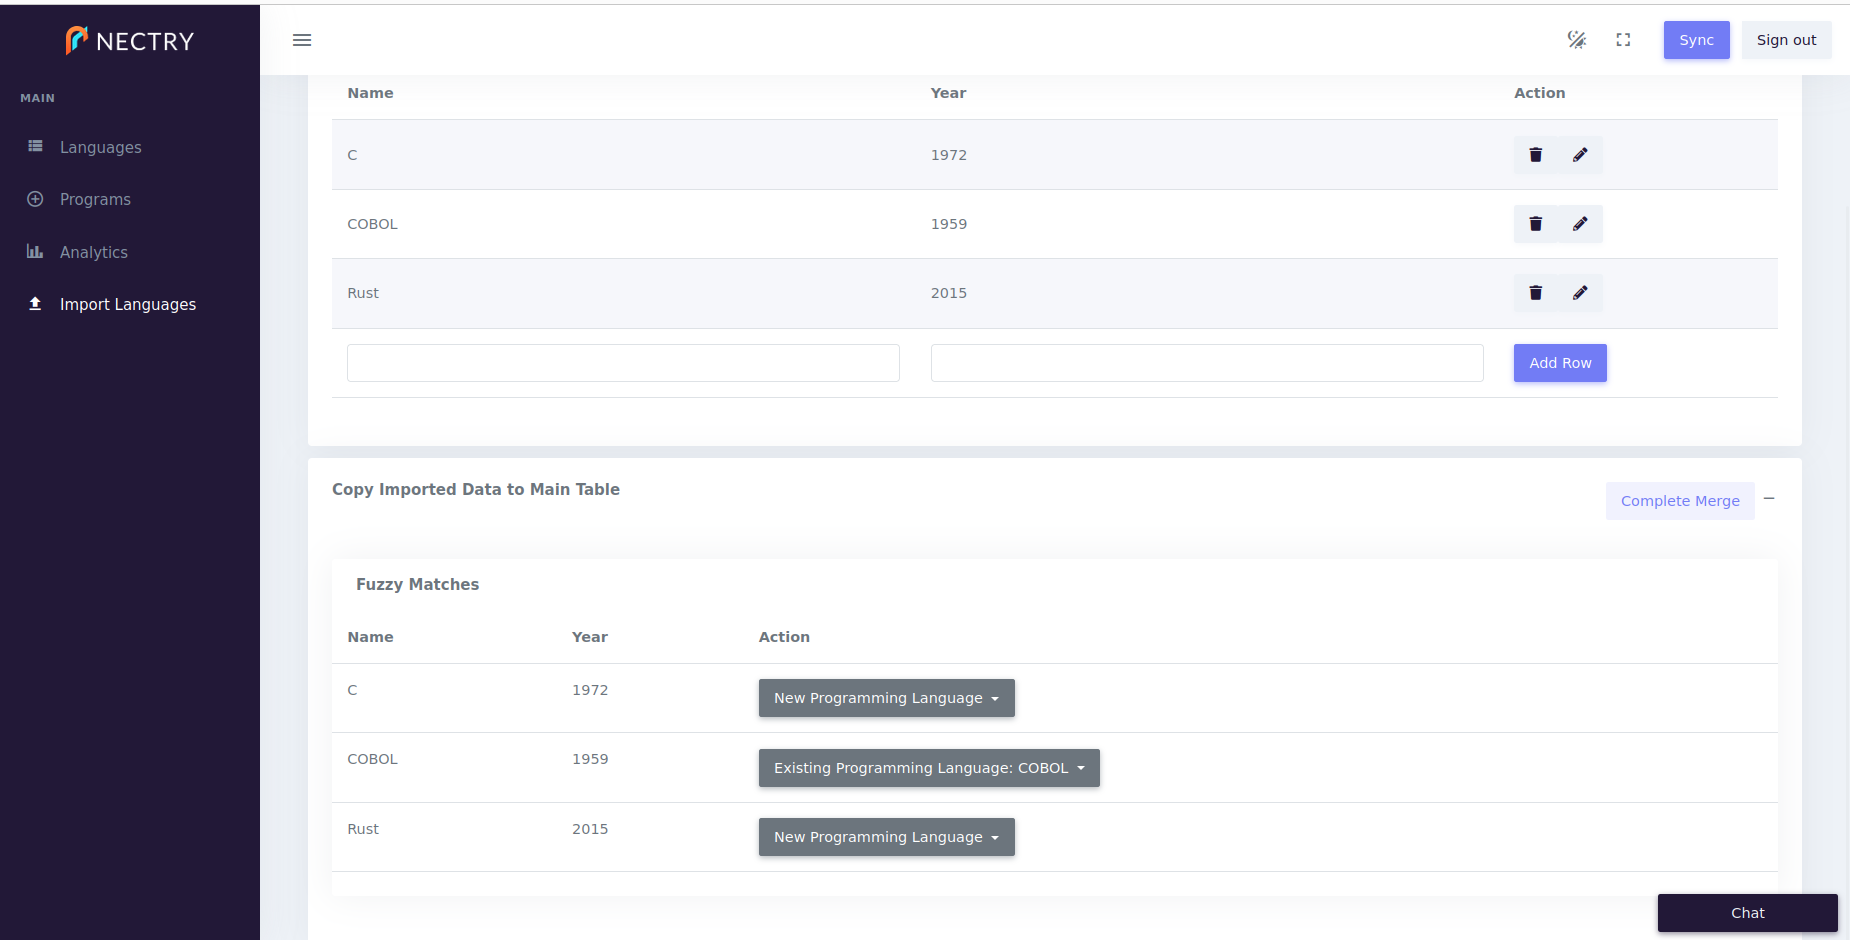Click the theme wand icon in header

coord(1577,40)
